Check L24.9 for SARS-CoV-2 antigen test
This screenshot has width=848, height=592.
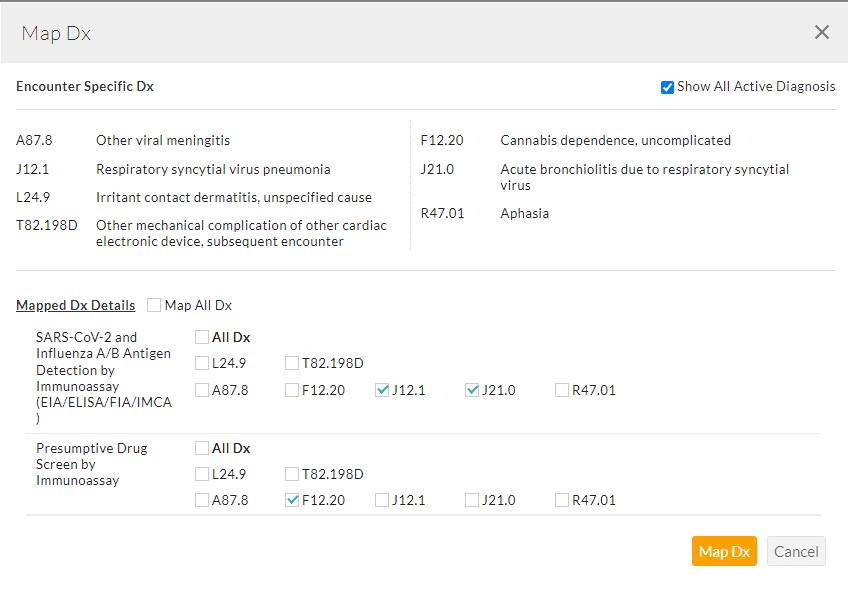tap(202, 364)
